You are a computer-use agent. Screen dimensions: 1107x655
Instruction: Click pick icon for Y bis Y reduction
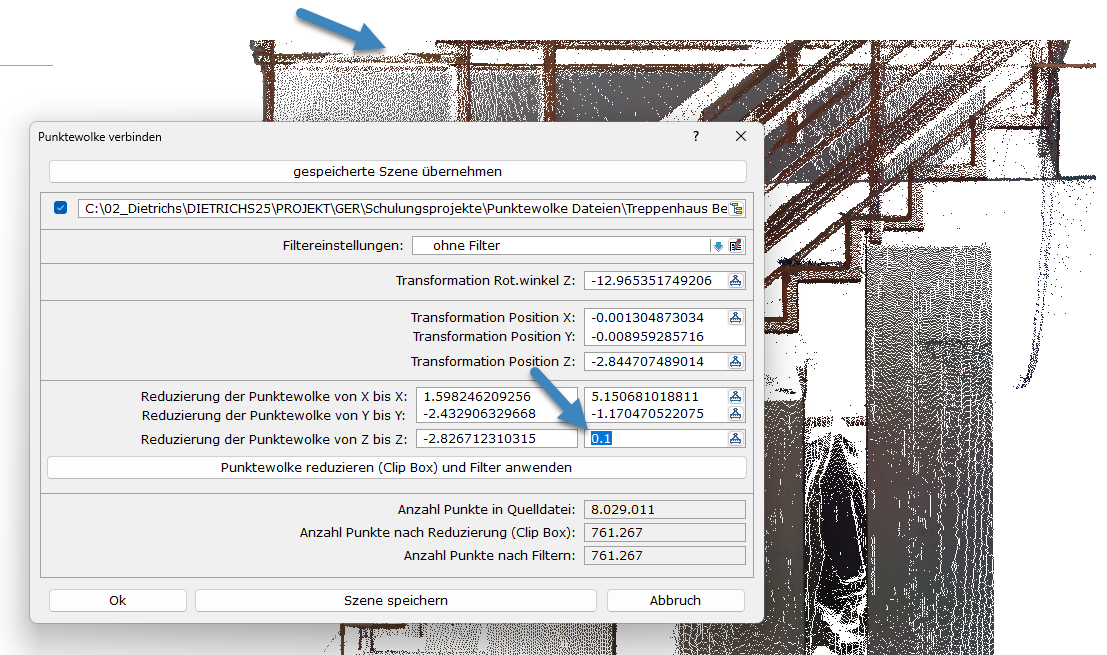pyautogui.click(x=736, y=414)
